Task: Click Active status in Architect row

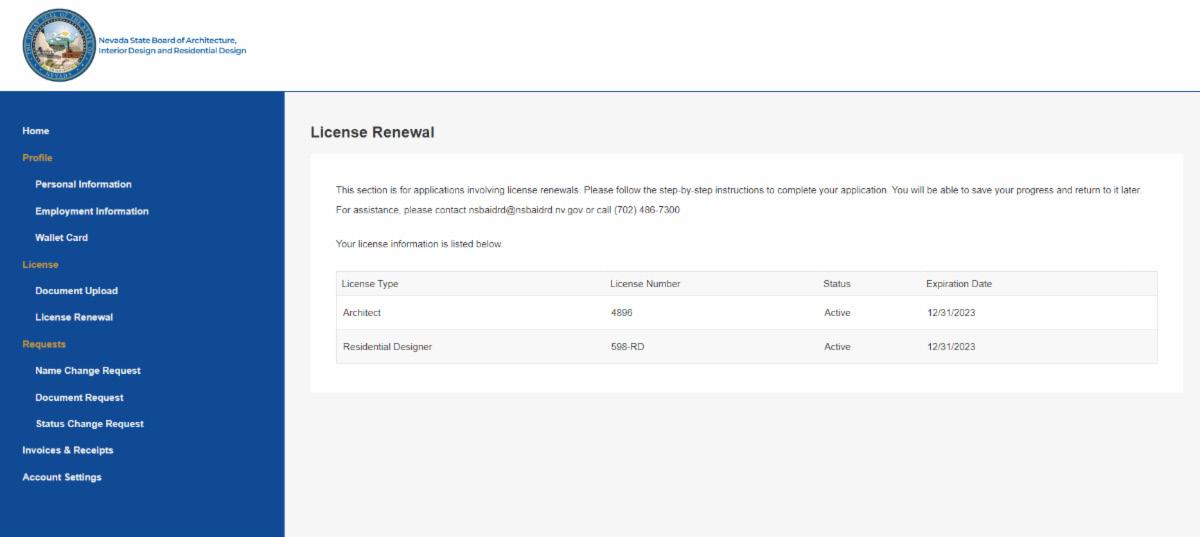Action: coord(837,313)
